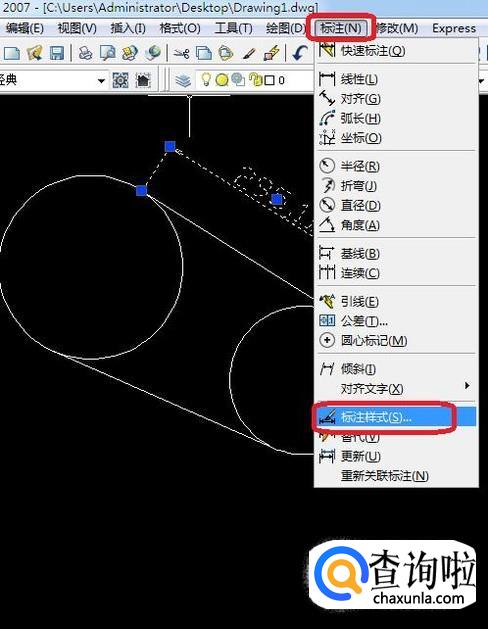488x629 pixels.
Task: Click the blue grip on upper circle
Action: (x=141, y=191)
